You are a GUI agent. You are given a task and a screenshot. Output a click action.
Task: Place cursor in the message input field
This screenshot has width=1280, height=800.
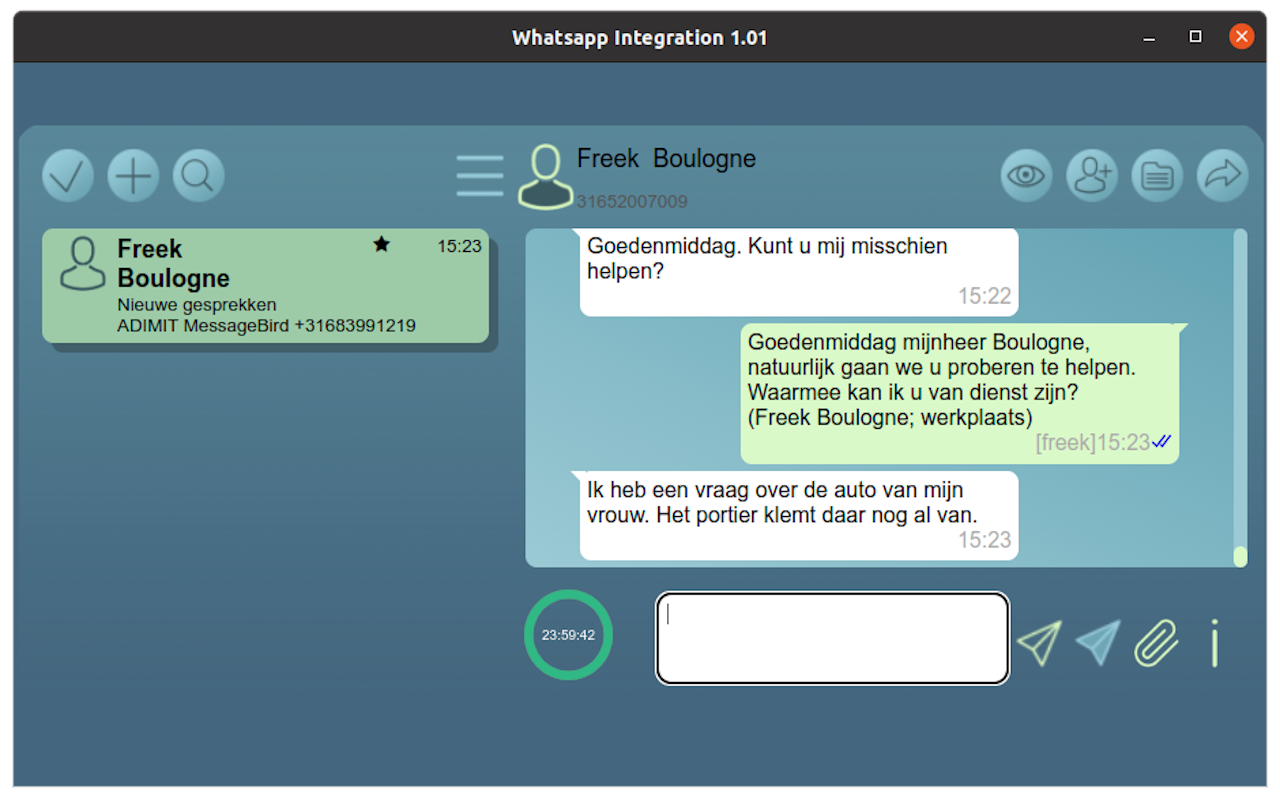pyautogui.click(x=831, y=638)
